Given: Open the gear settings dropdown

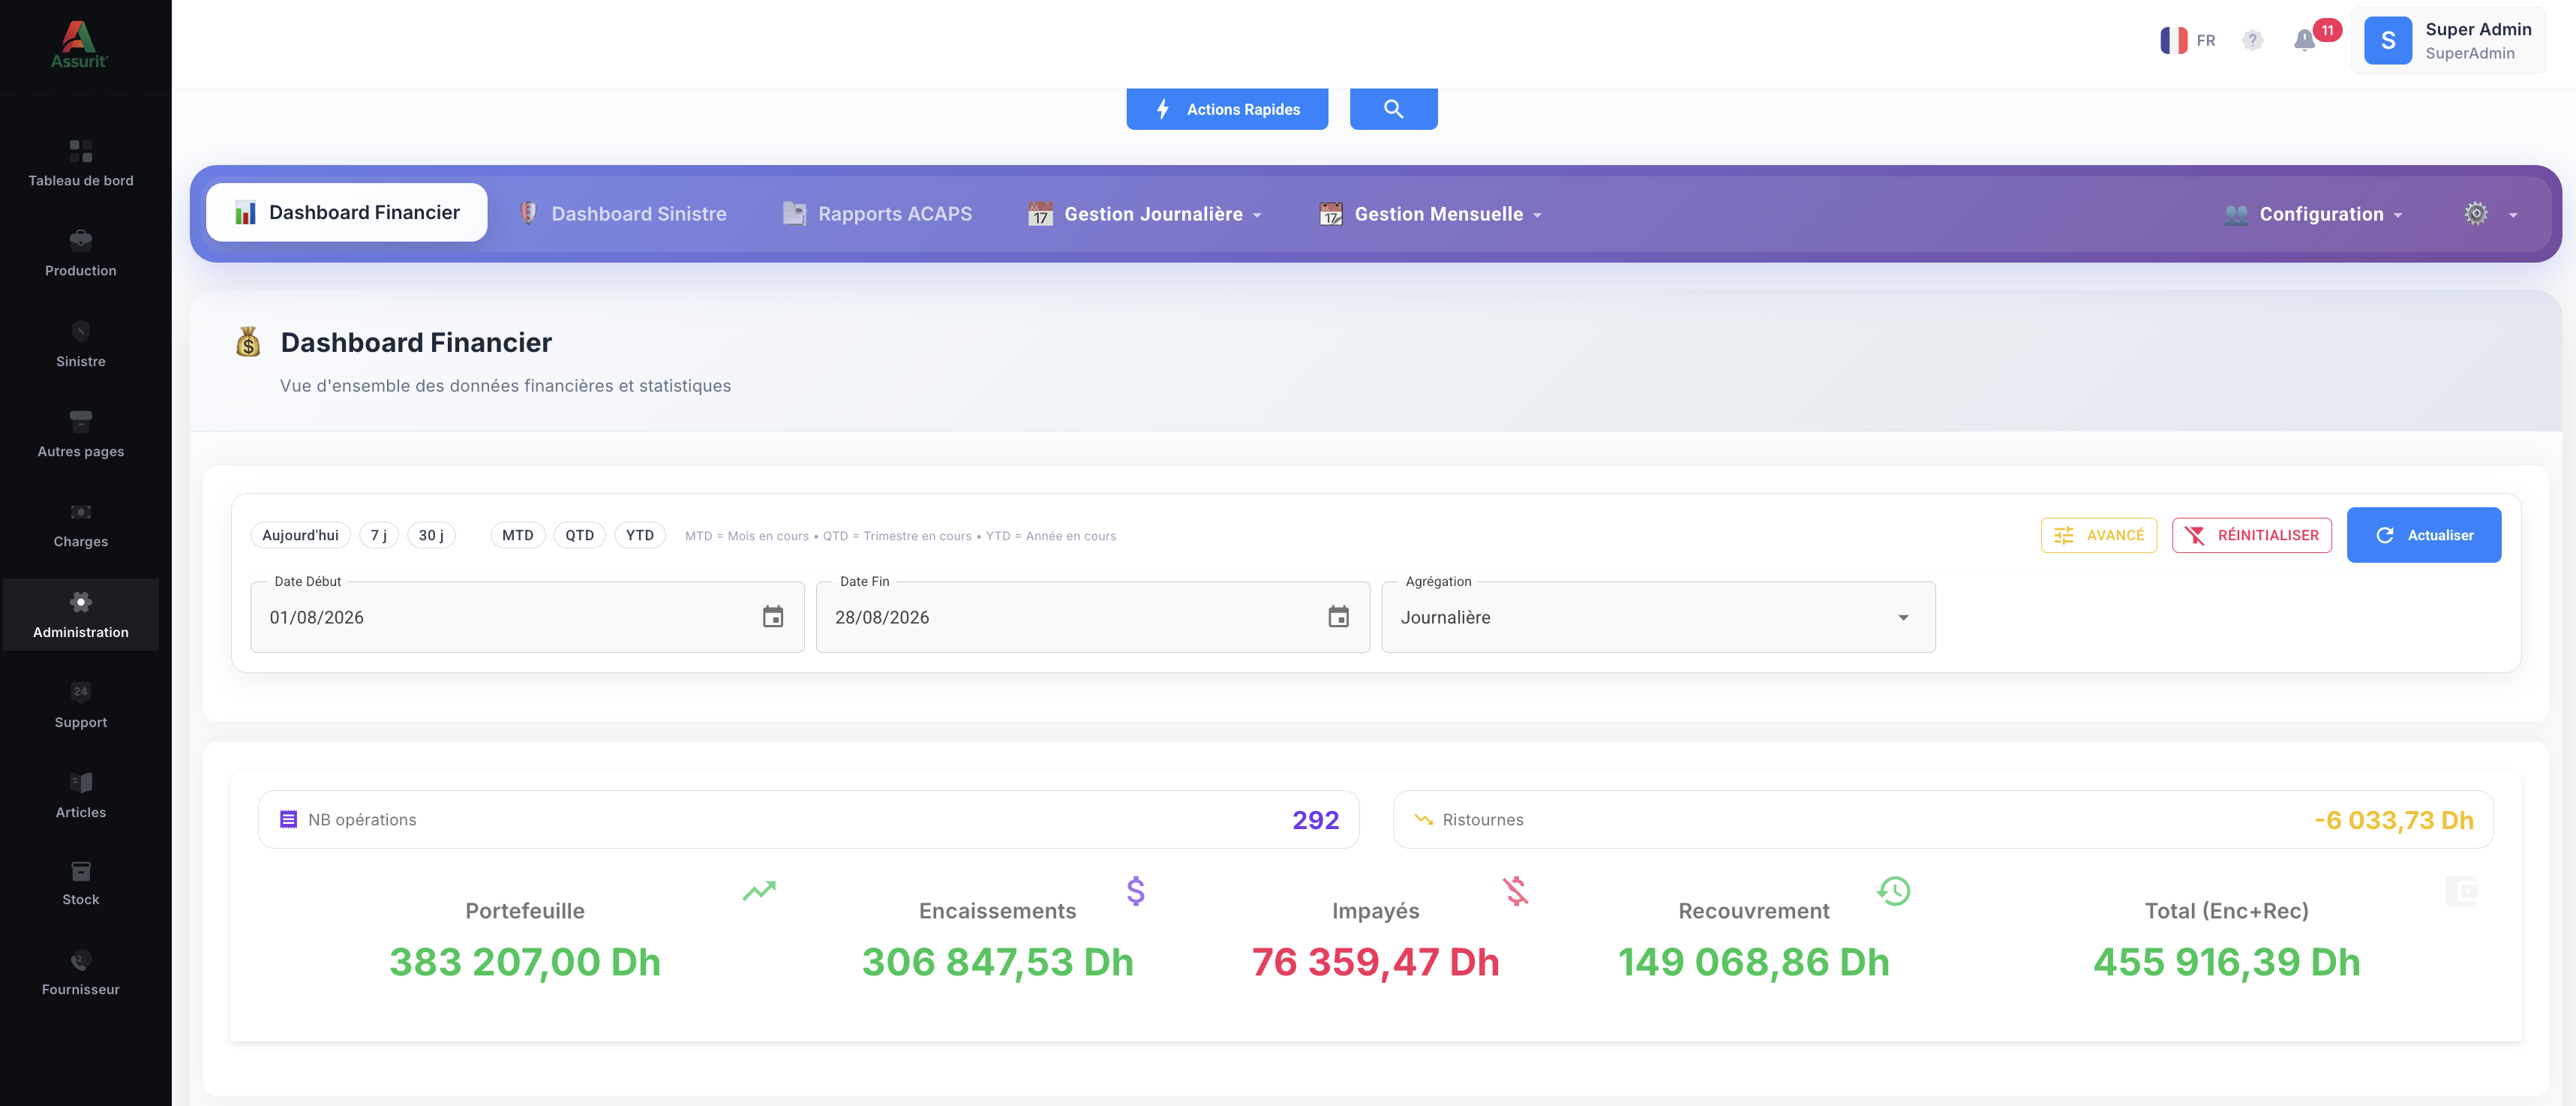Looking at the screenshot, I should click(x=2491, y=214).
